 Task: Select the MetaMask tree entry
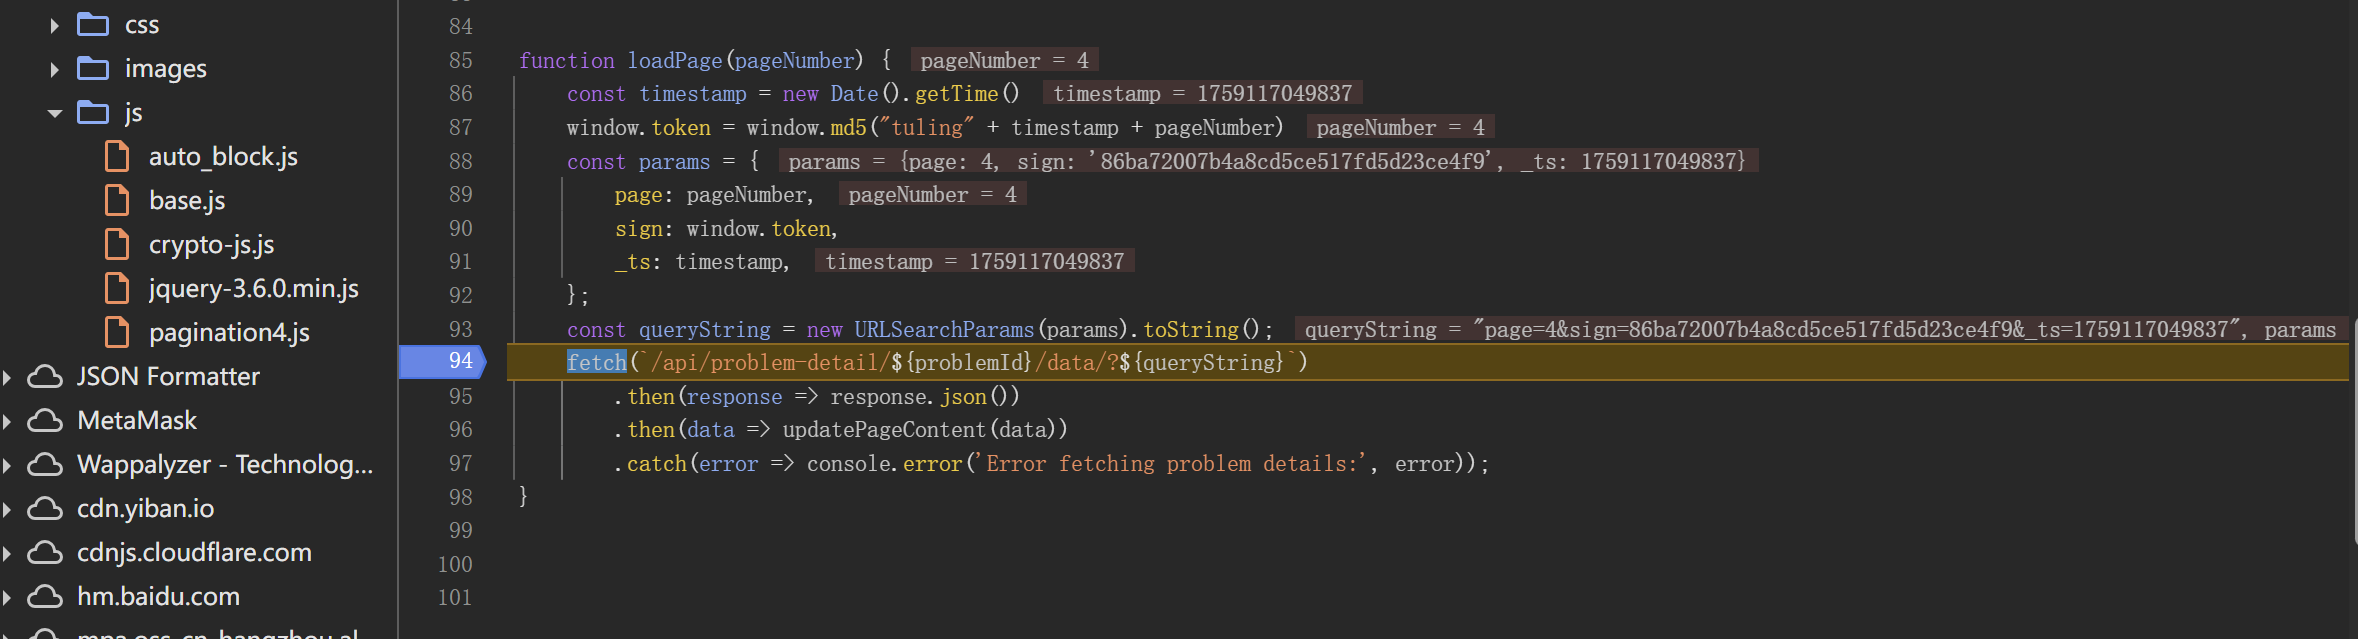coord(137,421)
